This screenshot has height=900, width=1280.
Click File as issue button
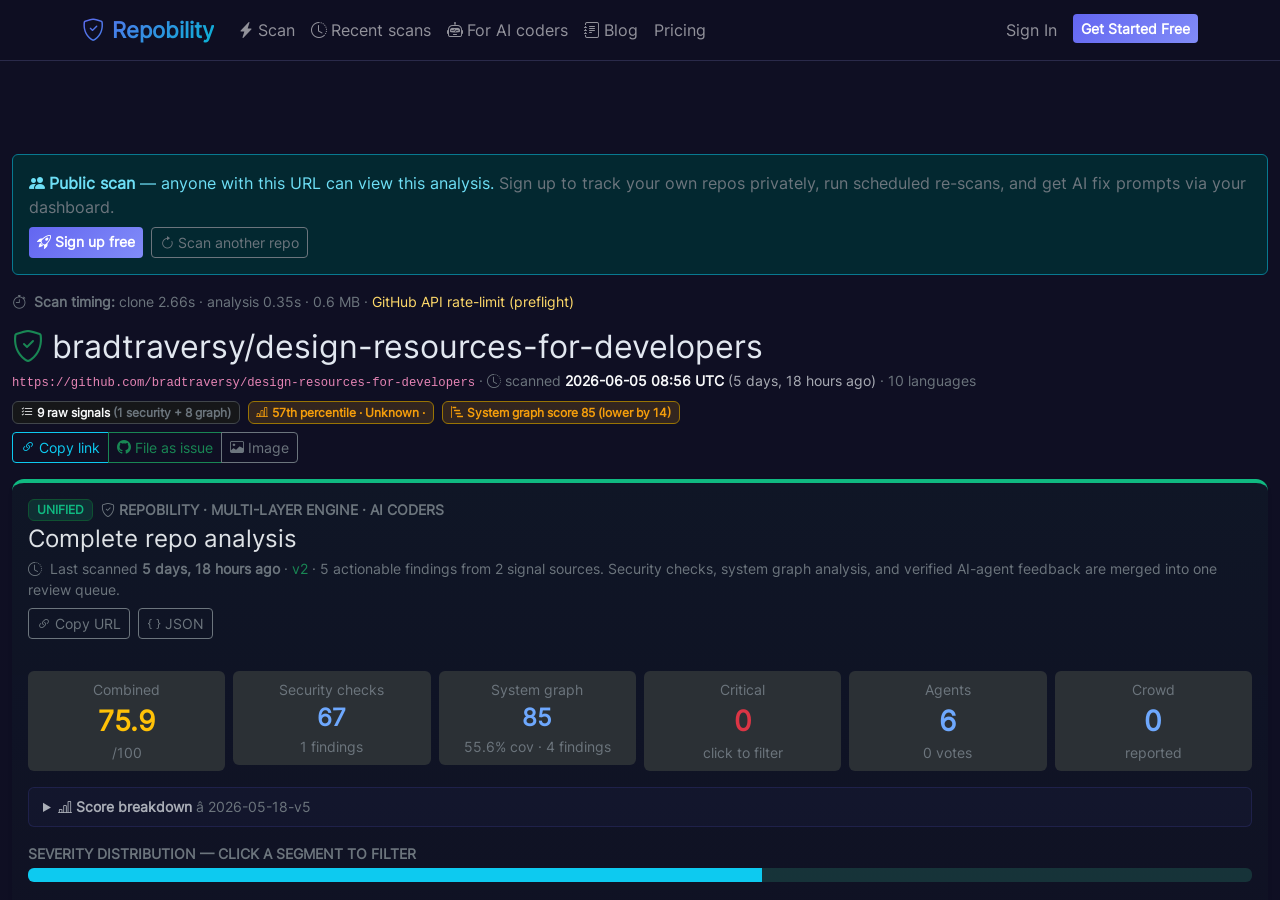(165, 447)
